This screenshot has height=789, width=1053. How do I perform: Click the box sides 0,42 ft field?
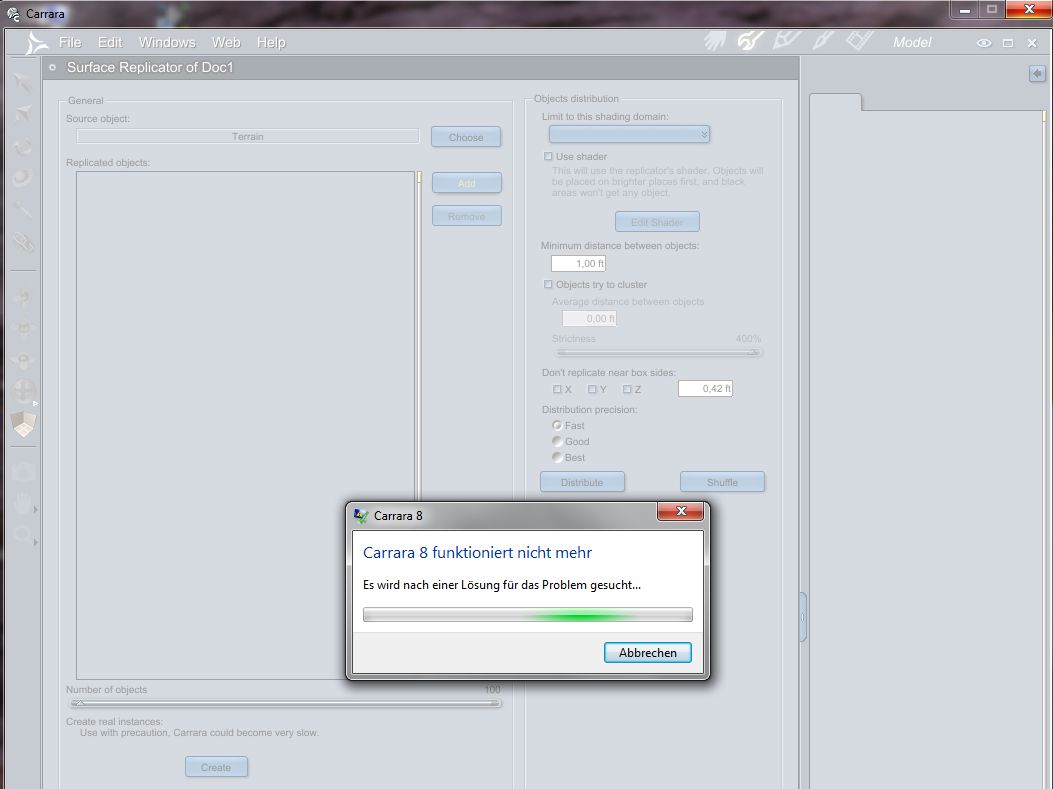tap(705, 388)
